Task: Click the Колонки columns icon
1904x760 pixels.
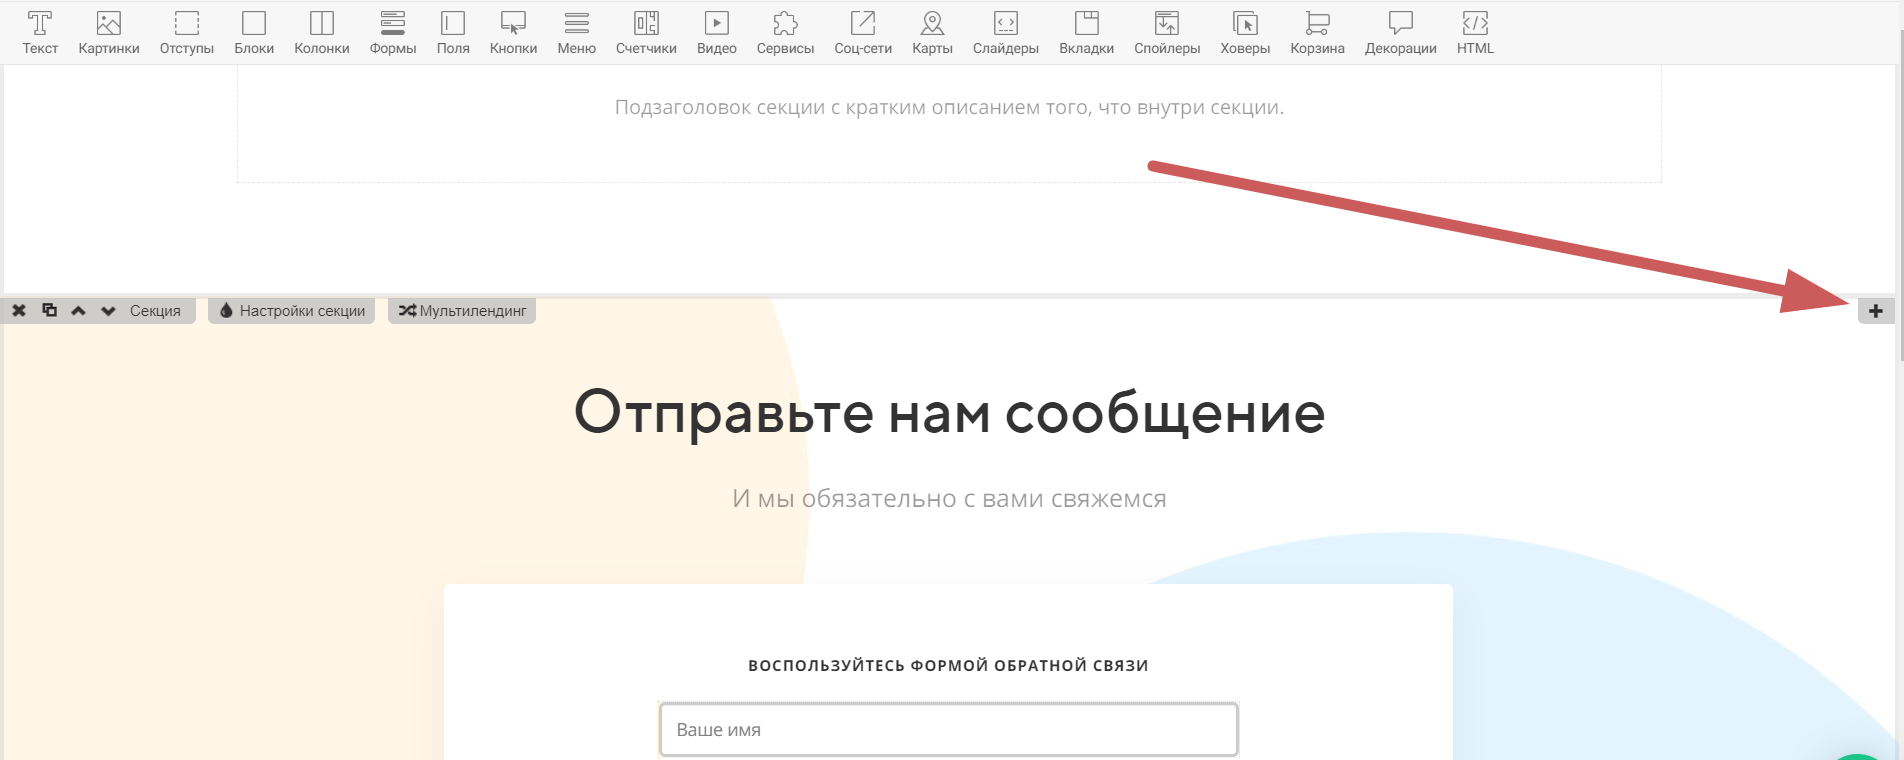Action: (x=322, y=32)
